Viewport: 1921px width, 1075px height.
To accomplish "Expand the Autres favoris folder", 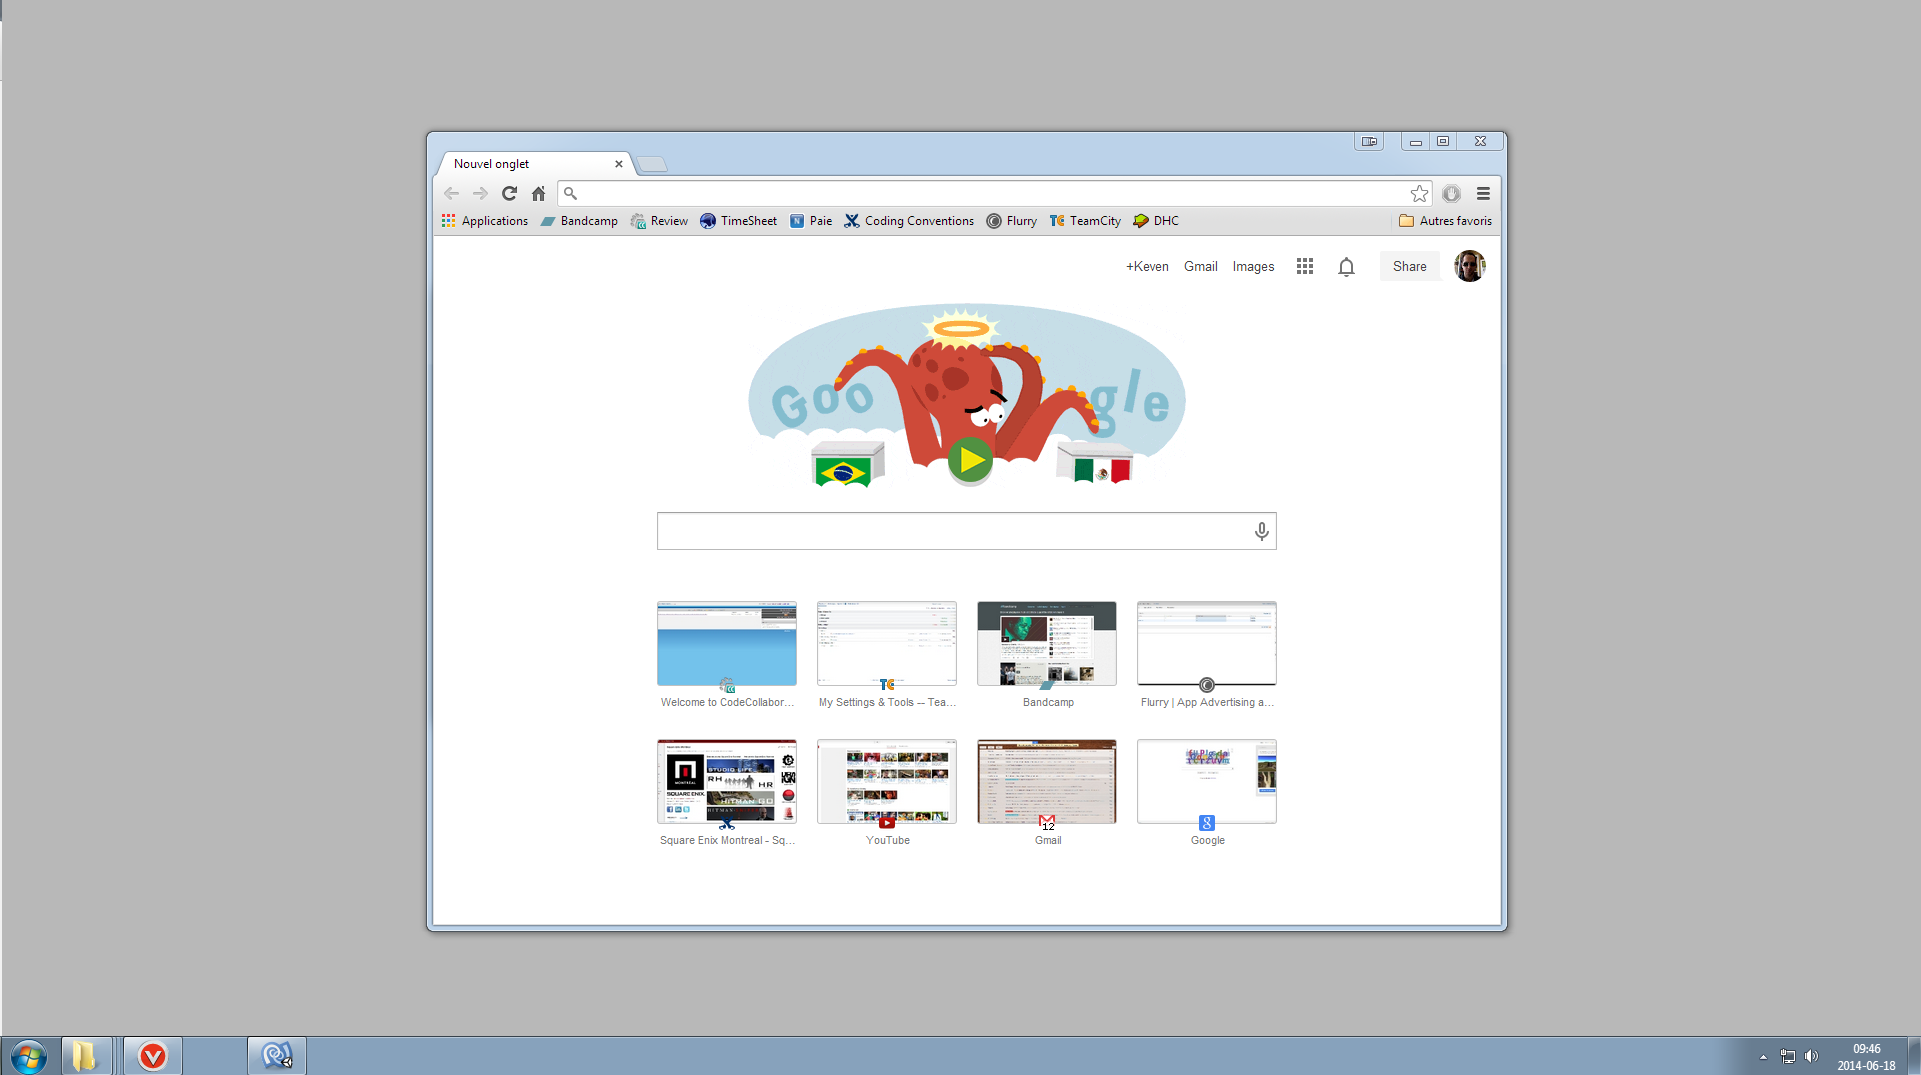I will click(x=1445, y=221).
